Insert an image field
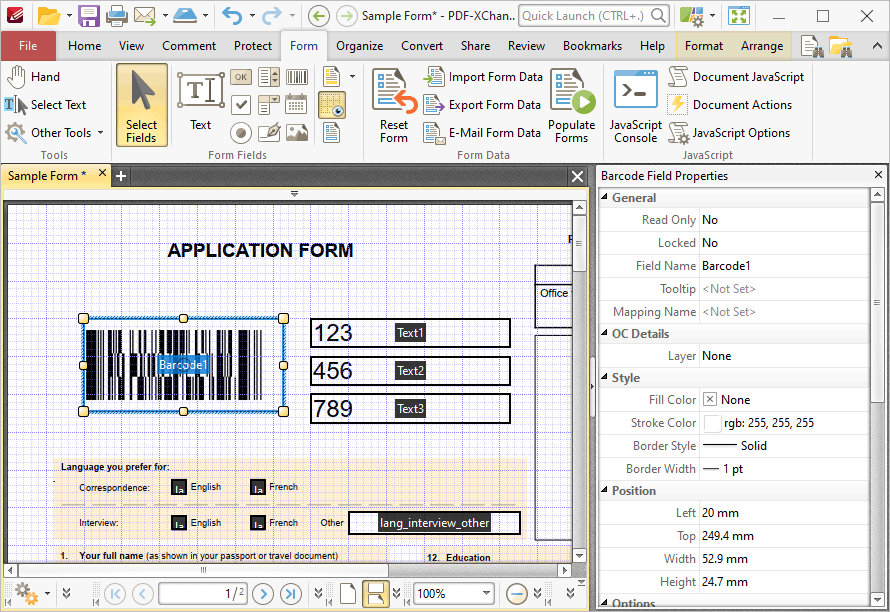This screenshot has height=612, width=890. point(297,133)
